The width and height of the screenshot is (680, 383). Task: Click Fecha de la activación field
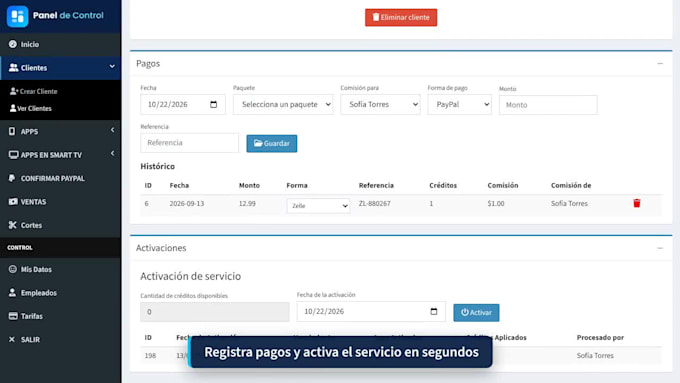point(371,311)
